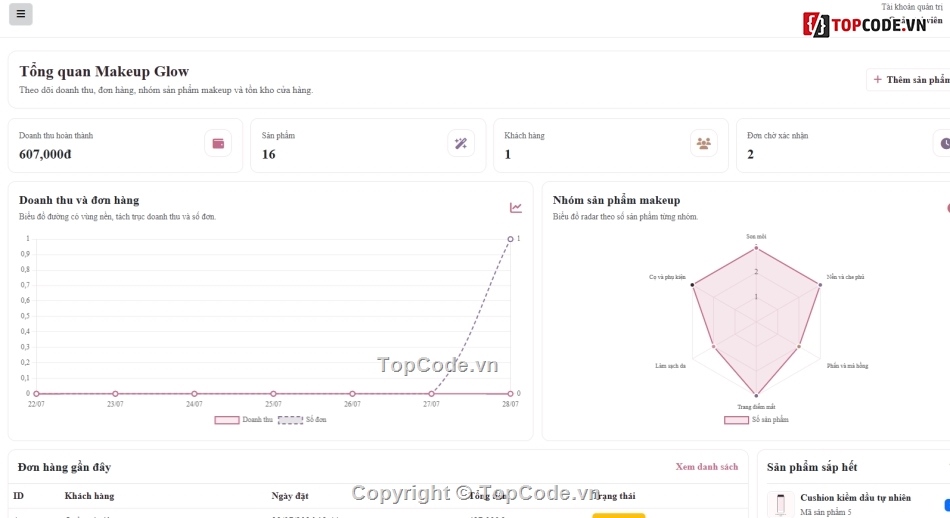
Task: Click the Son môi radar chart vertex
Action: pyautogui.click(x=756, y=248)
